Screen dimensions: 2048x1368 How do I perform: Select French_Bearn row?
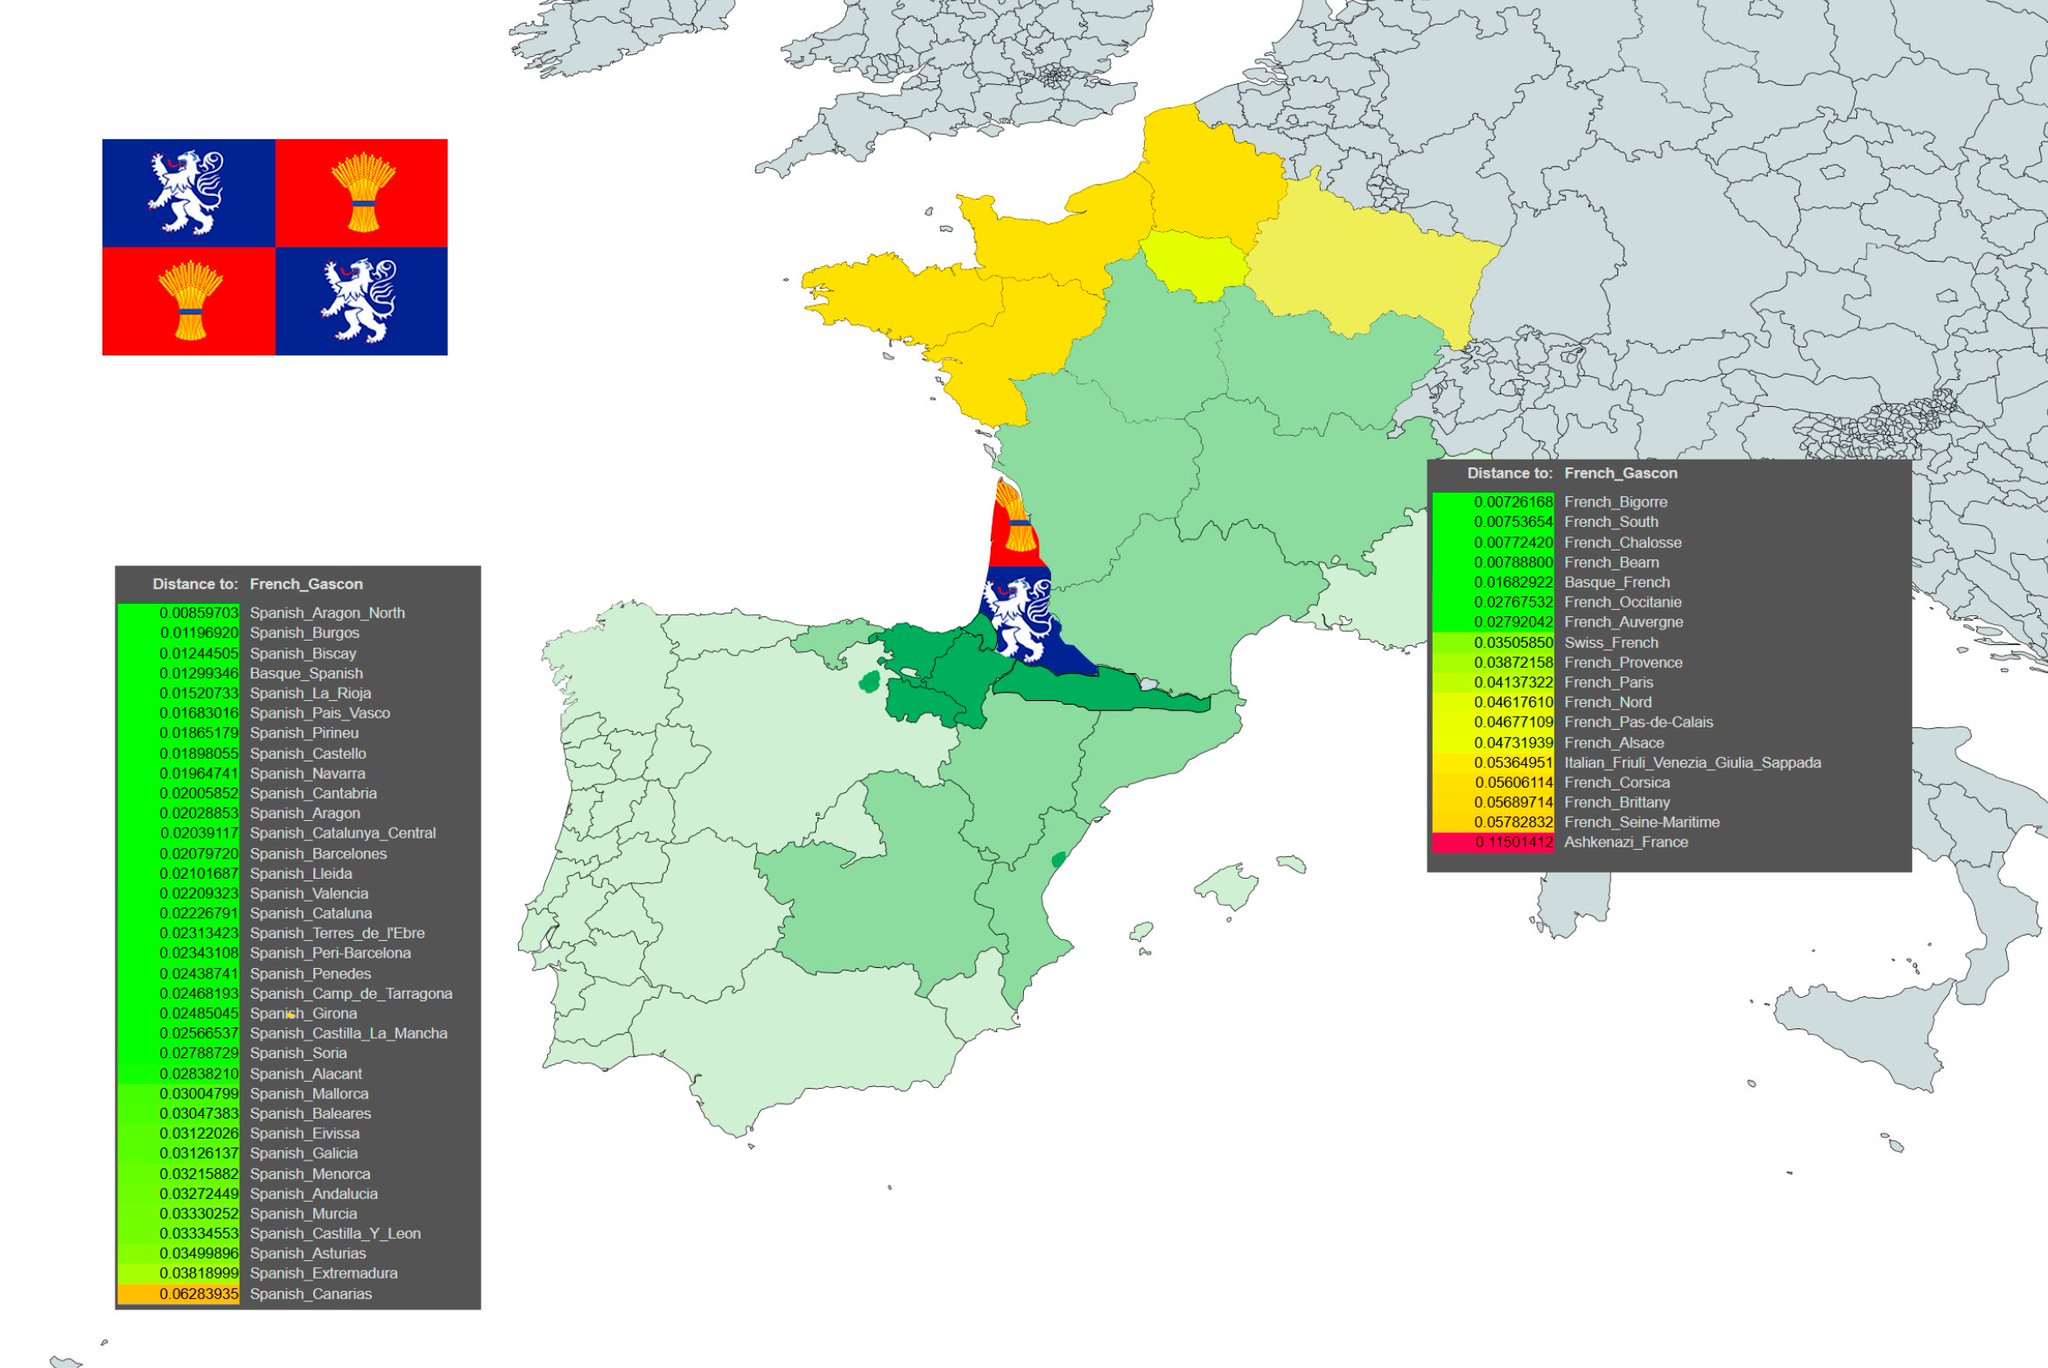[x=1670, y=562]
